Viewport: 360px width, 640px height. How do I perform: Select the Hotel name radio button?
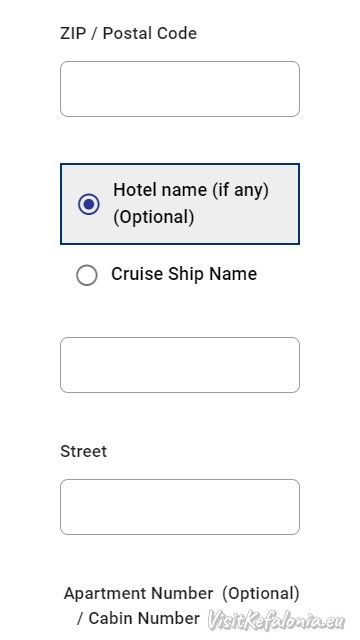89,204
